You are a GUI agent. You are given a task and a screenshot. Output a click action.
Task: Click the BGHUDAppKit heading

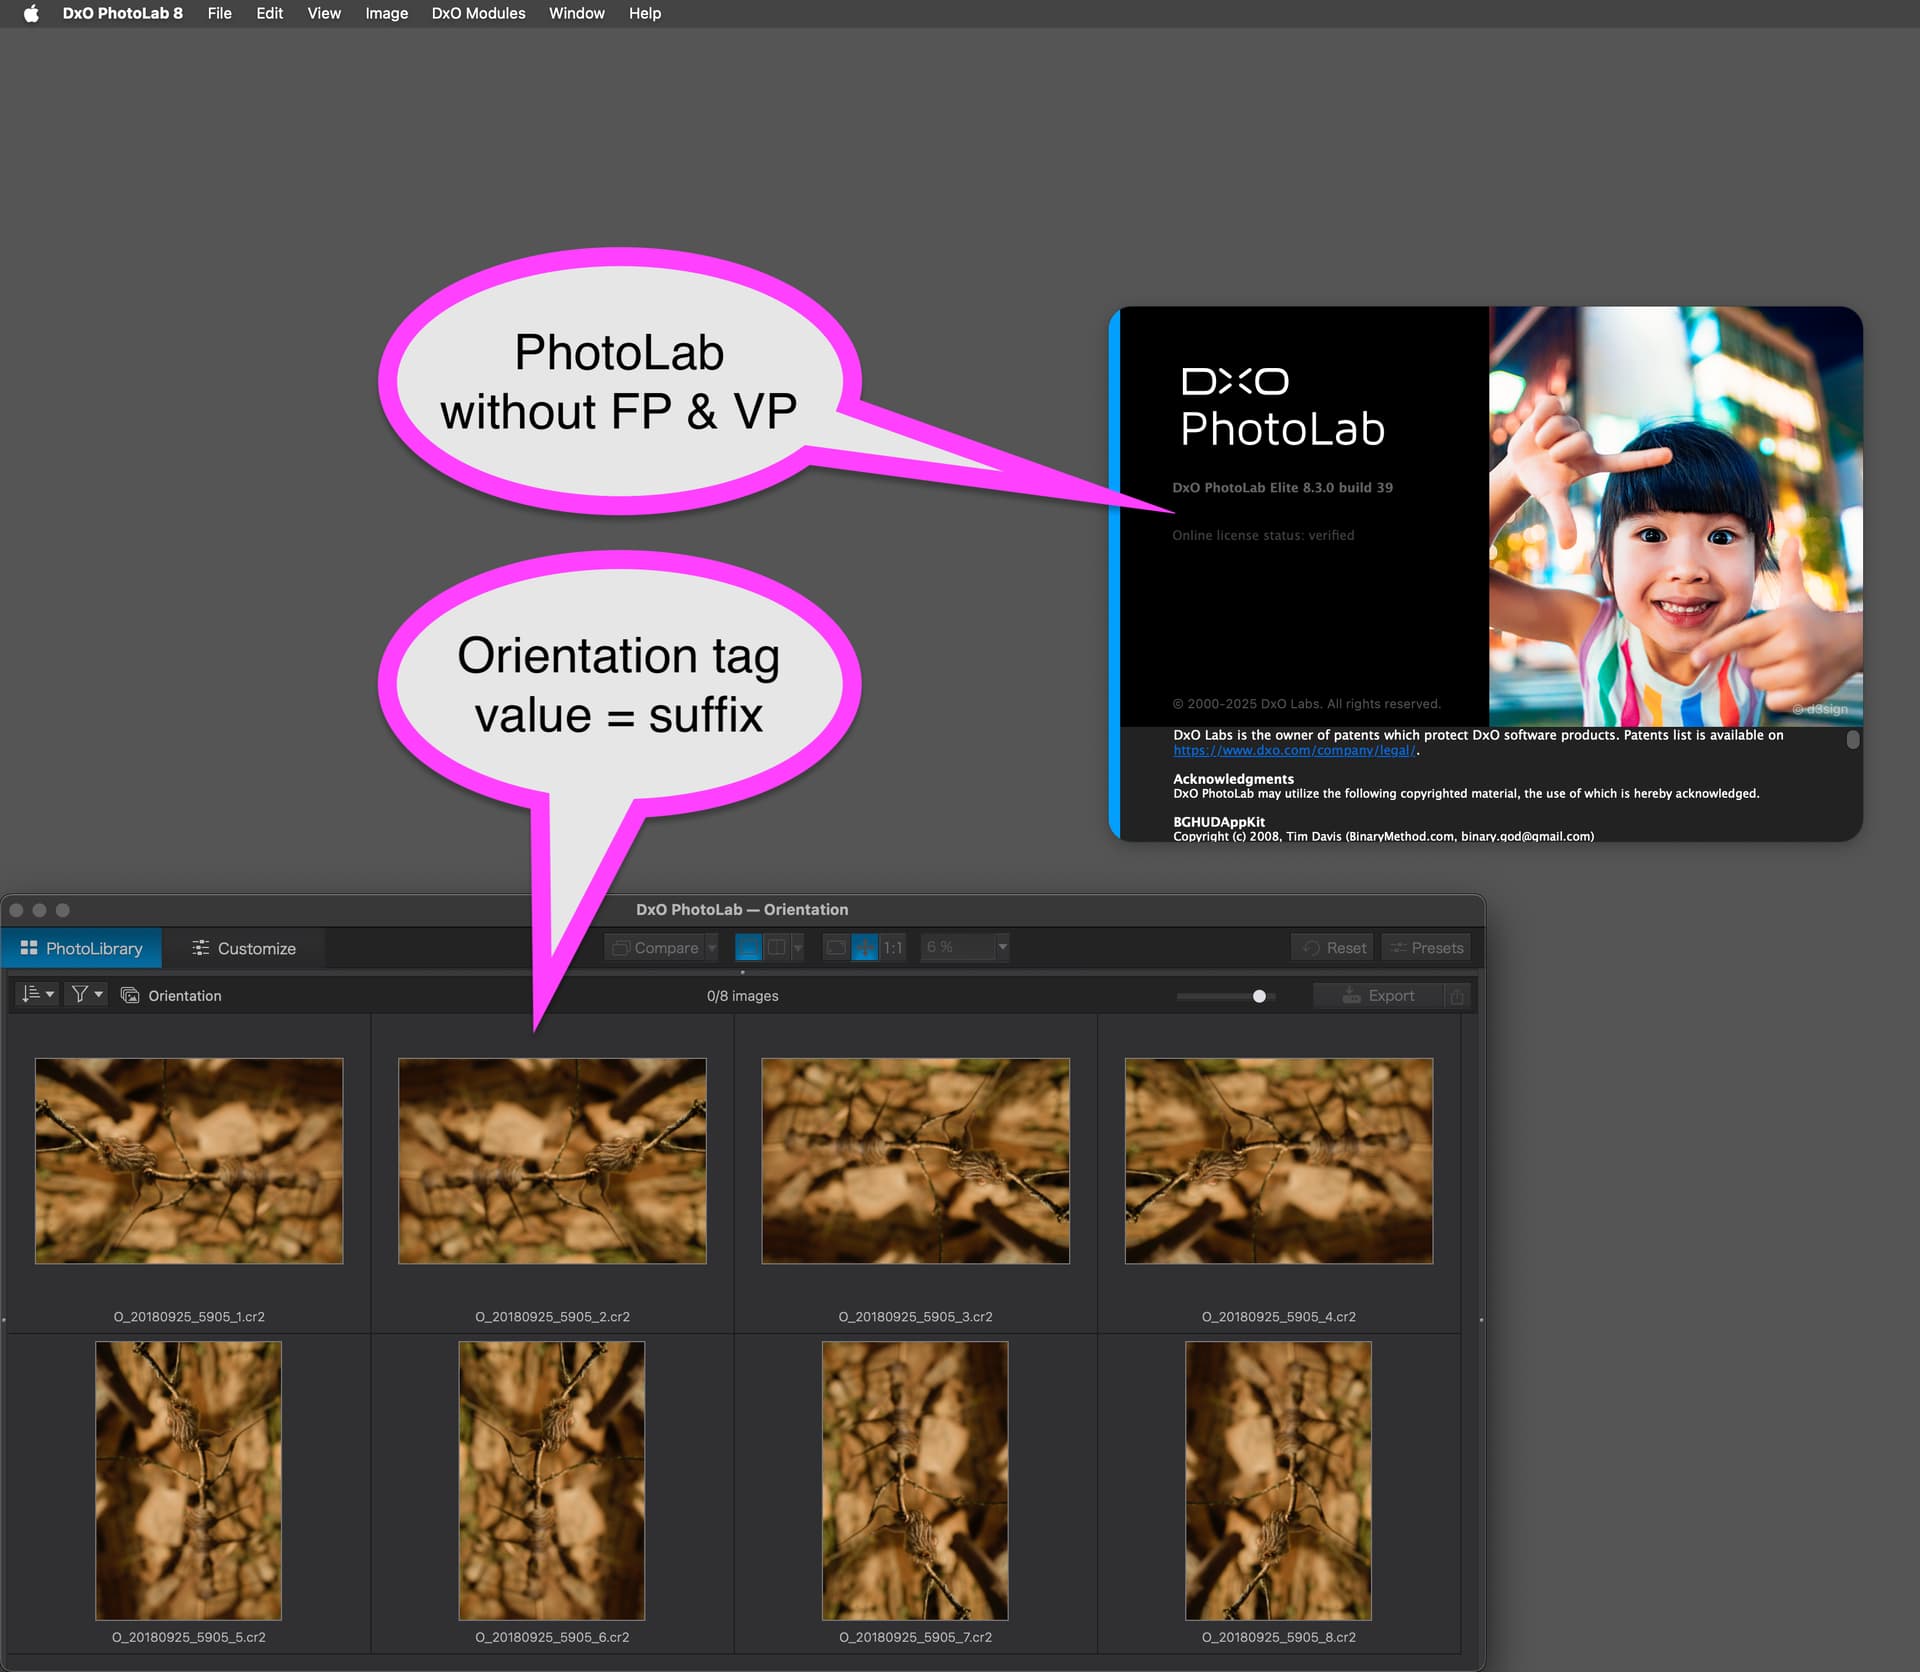[x=1218, y=822]
